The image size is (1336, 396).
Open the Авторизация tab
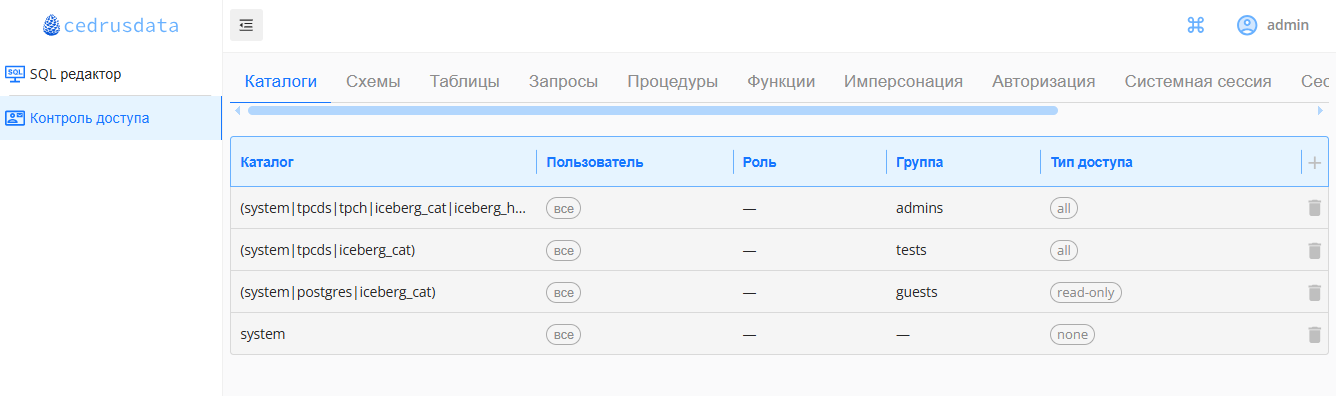(1043, 82)
